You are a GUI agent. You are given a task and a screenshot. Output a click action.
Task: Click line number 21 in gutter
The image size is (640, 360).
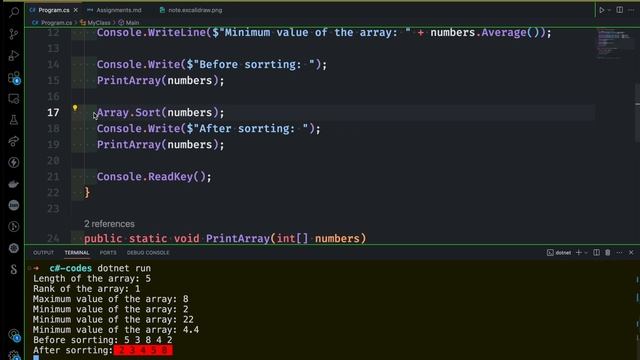(53, 177)
